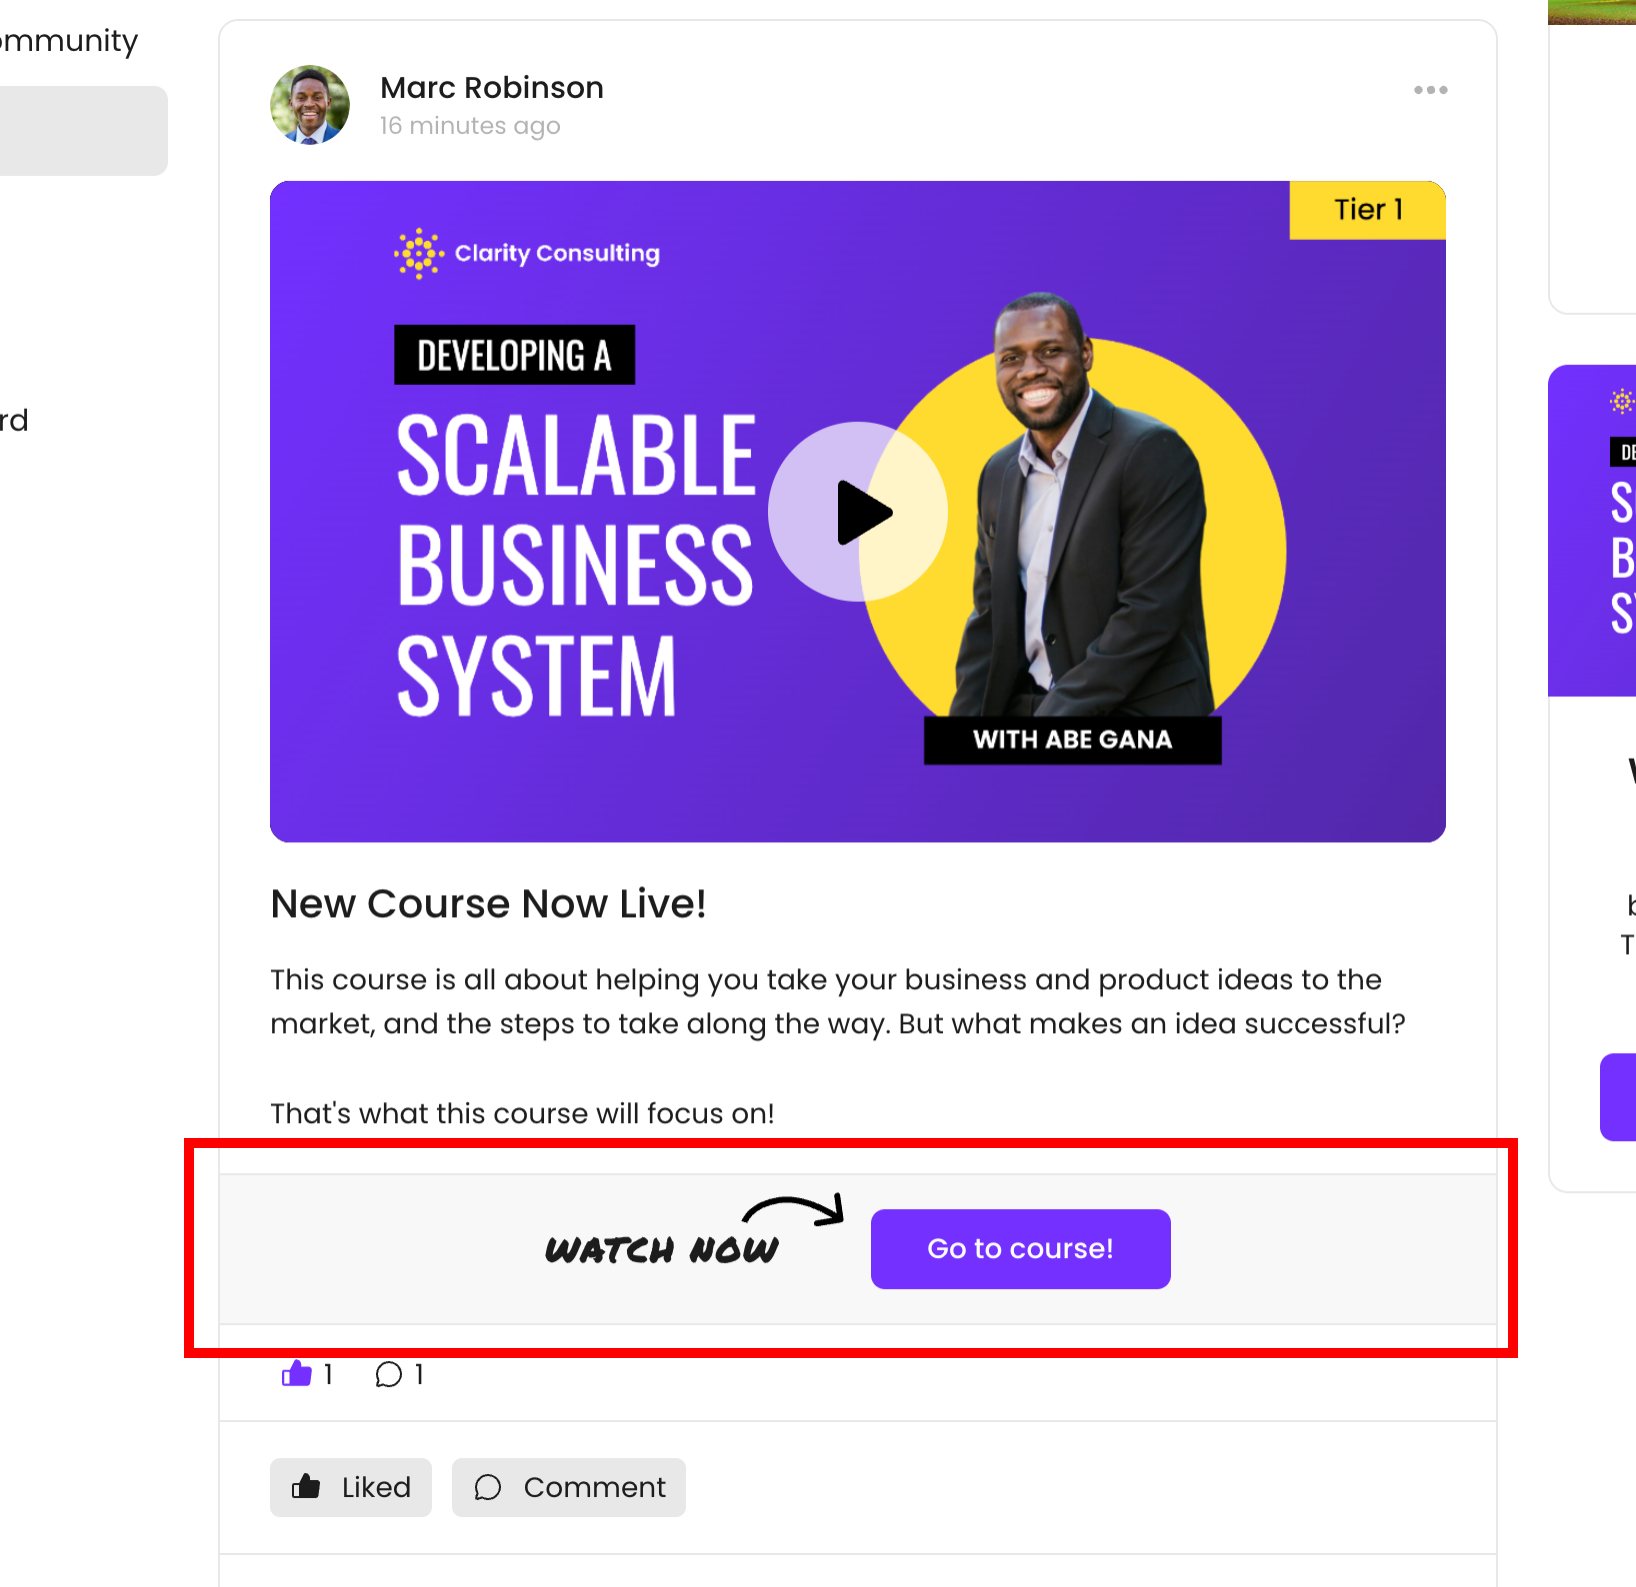Click the Scalable Business System title in the thumbnail
This screenshot has height=1587, width=1636.
pos(575,565)
